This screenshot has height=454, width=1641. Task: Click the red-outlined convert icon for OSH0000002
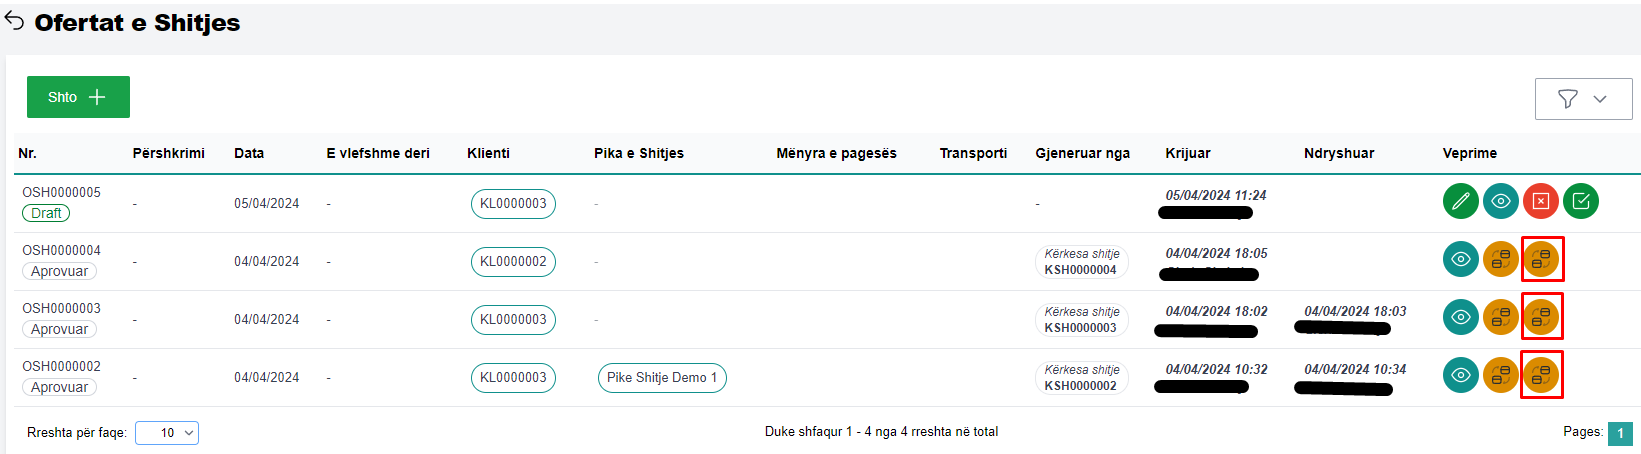(x=1541, y=376)
